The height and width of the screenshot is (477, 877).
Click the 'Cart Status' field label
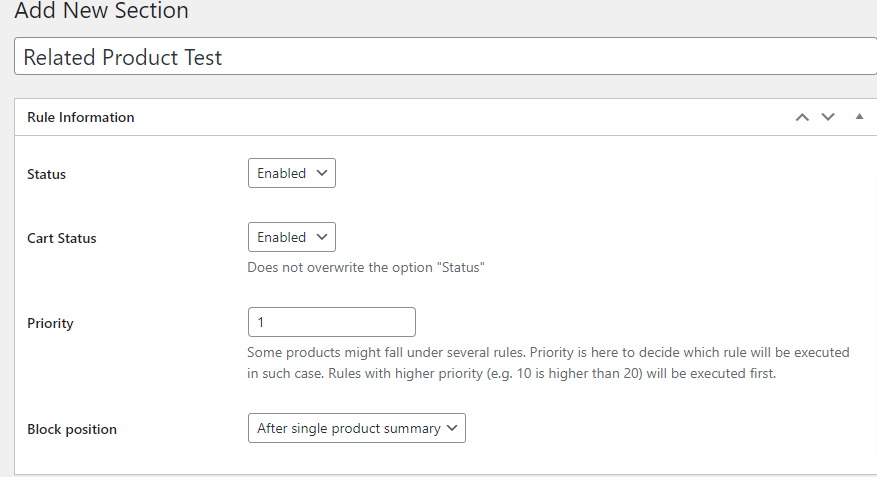[x=62, y=238]
